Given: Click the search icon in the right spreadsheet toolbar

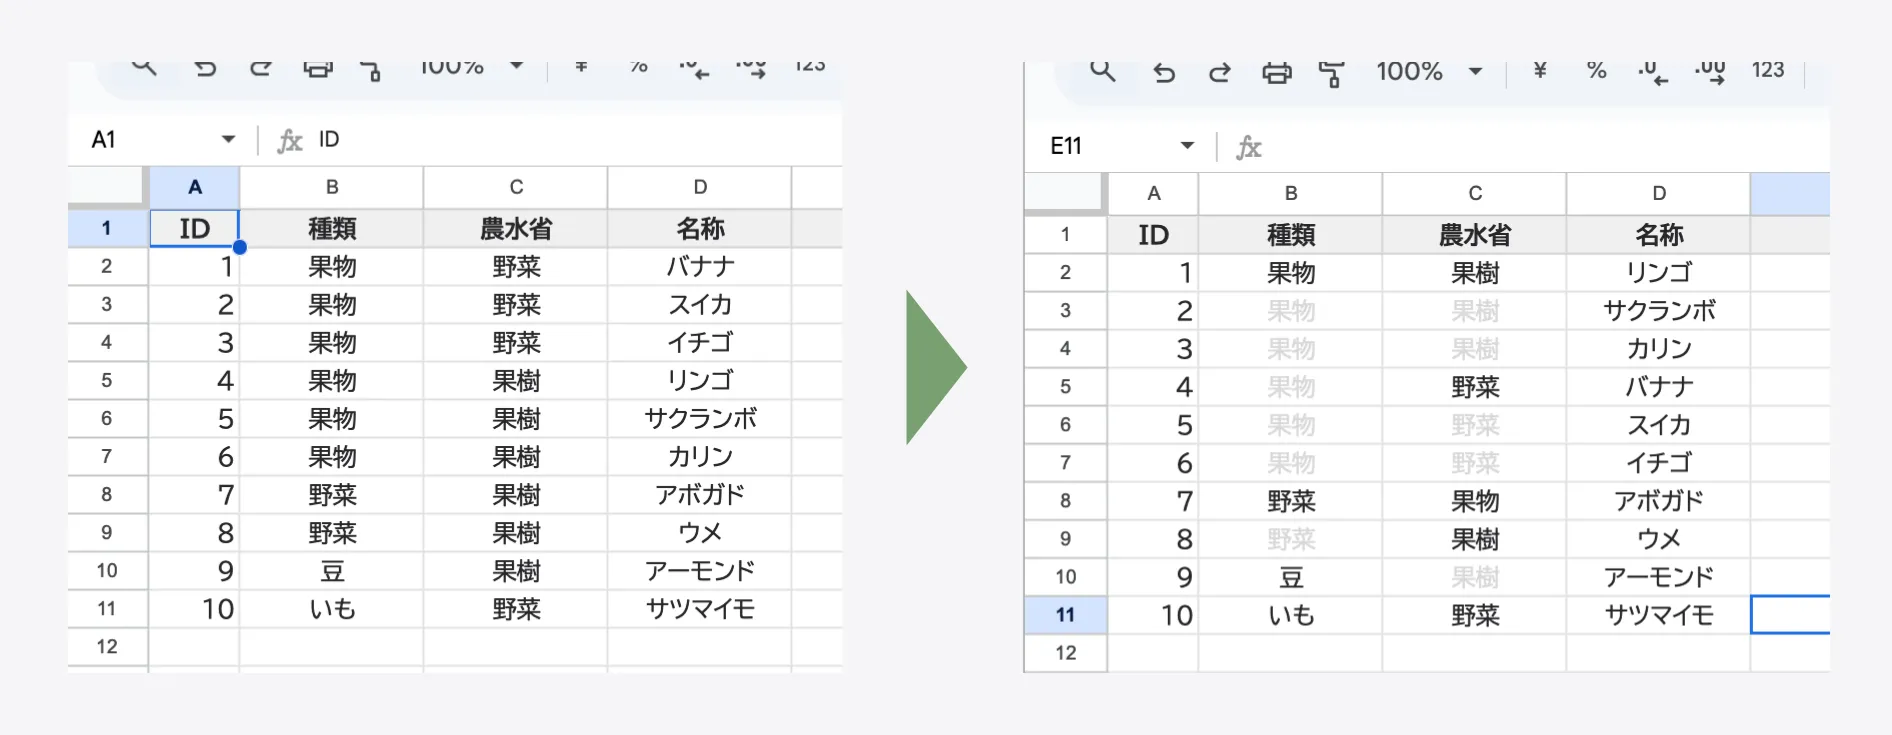Looking at the screenshot, I should [x=1102, y=71].
